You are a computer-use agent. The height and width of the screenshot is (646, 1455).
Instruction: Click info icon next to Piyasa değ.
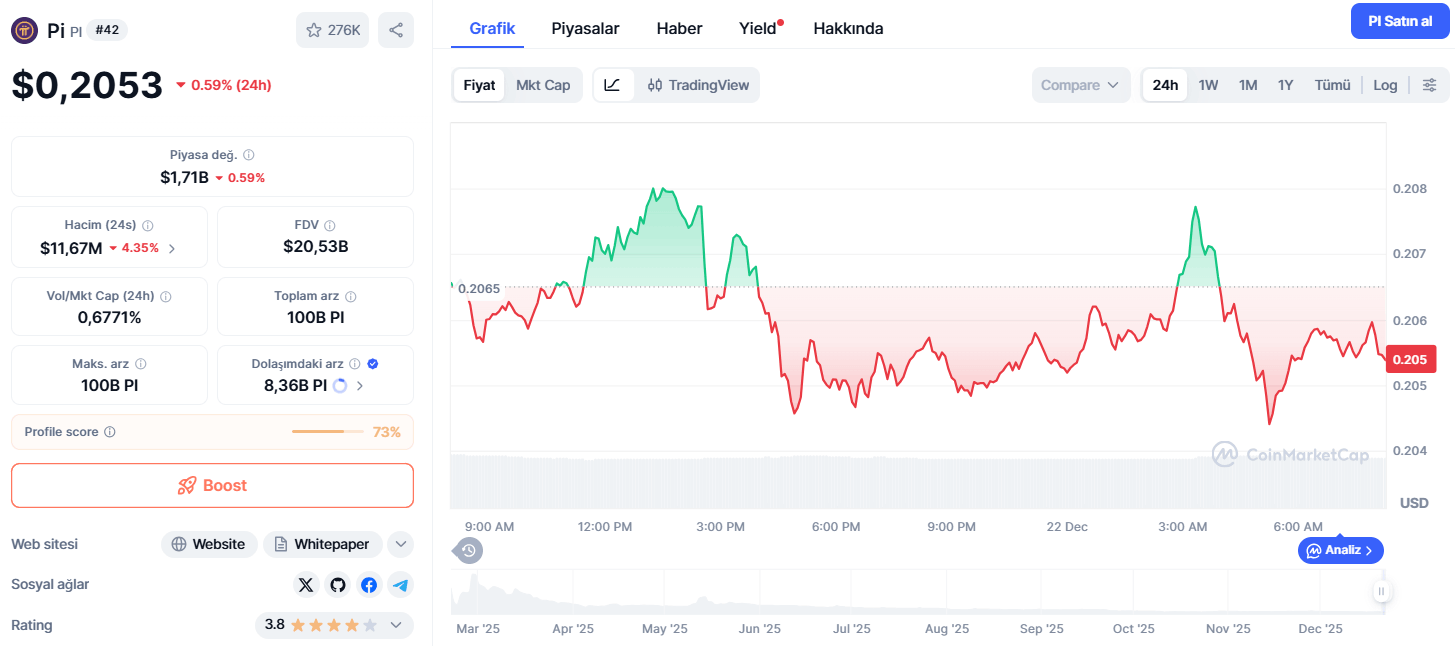click(249, 155)
